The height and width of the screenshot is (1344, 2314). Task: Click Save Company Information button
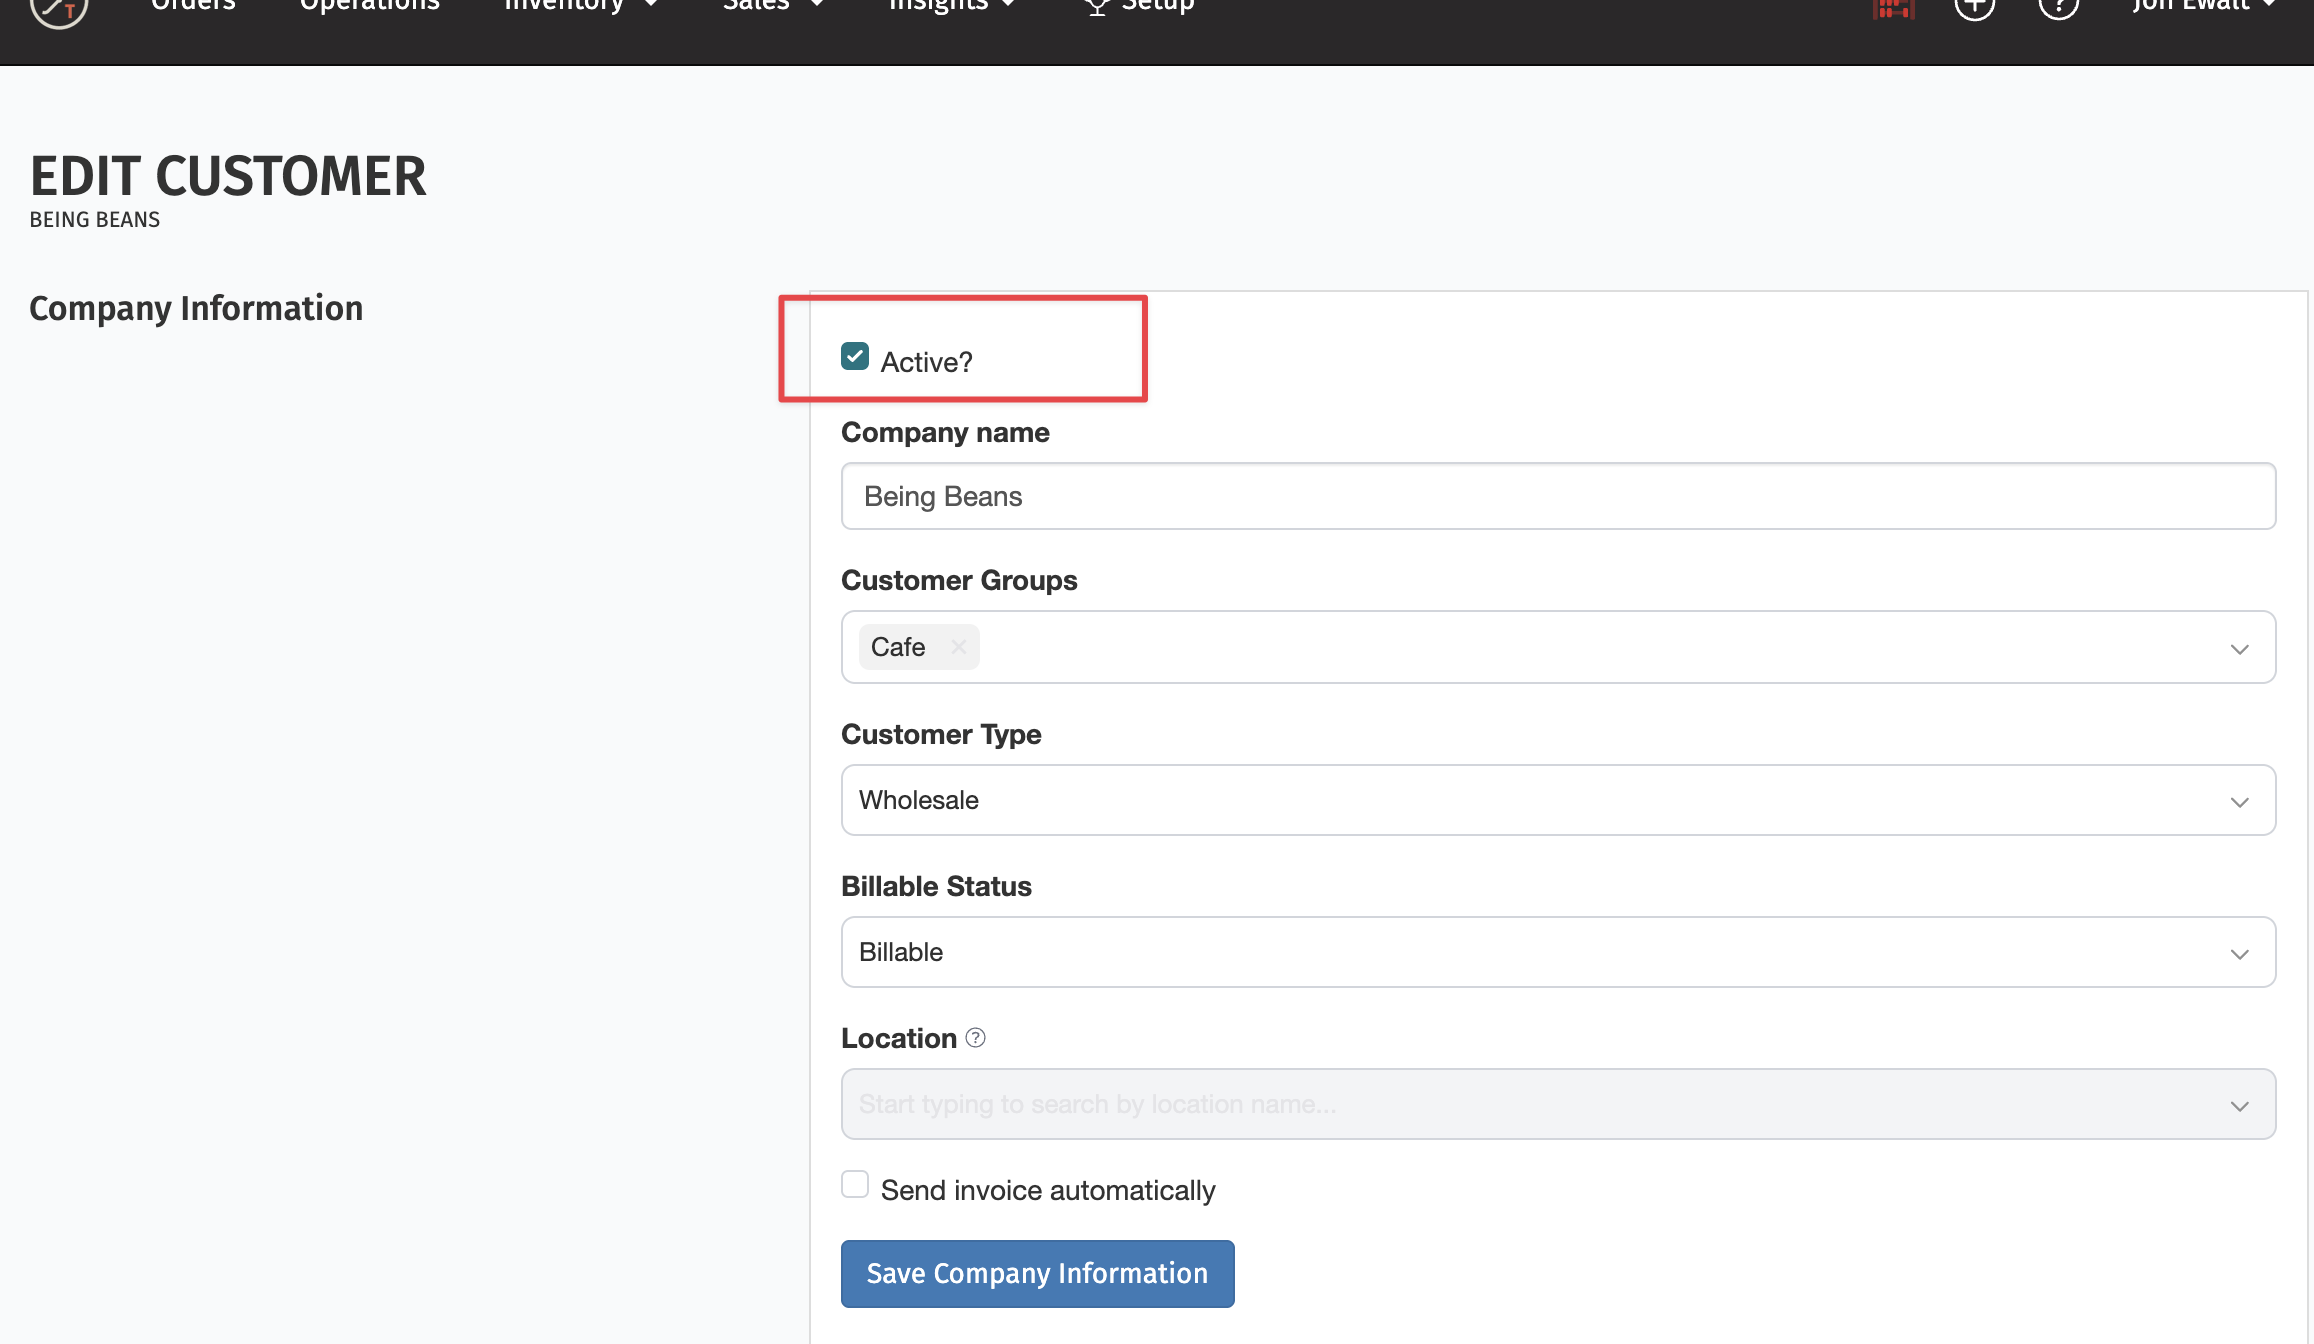click(x=1037, y=1273)
